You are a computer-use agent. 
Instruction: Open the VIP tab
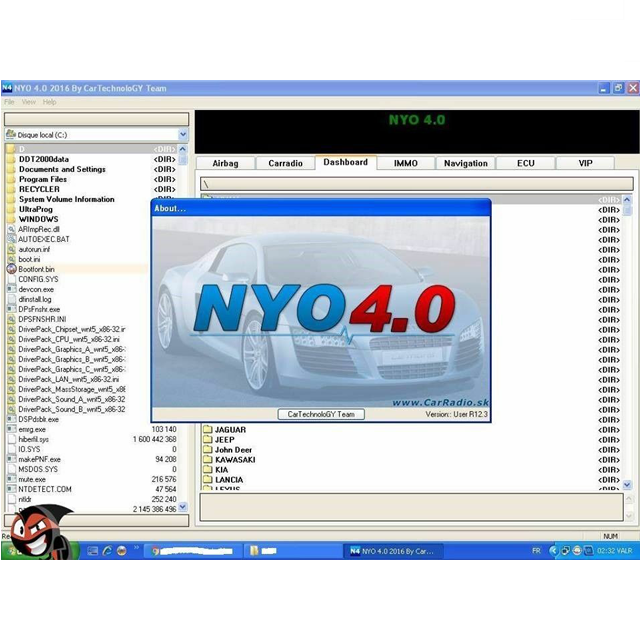(585, 163)
